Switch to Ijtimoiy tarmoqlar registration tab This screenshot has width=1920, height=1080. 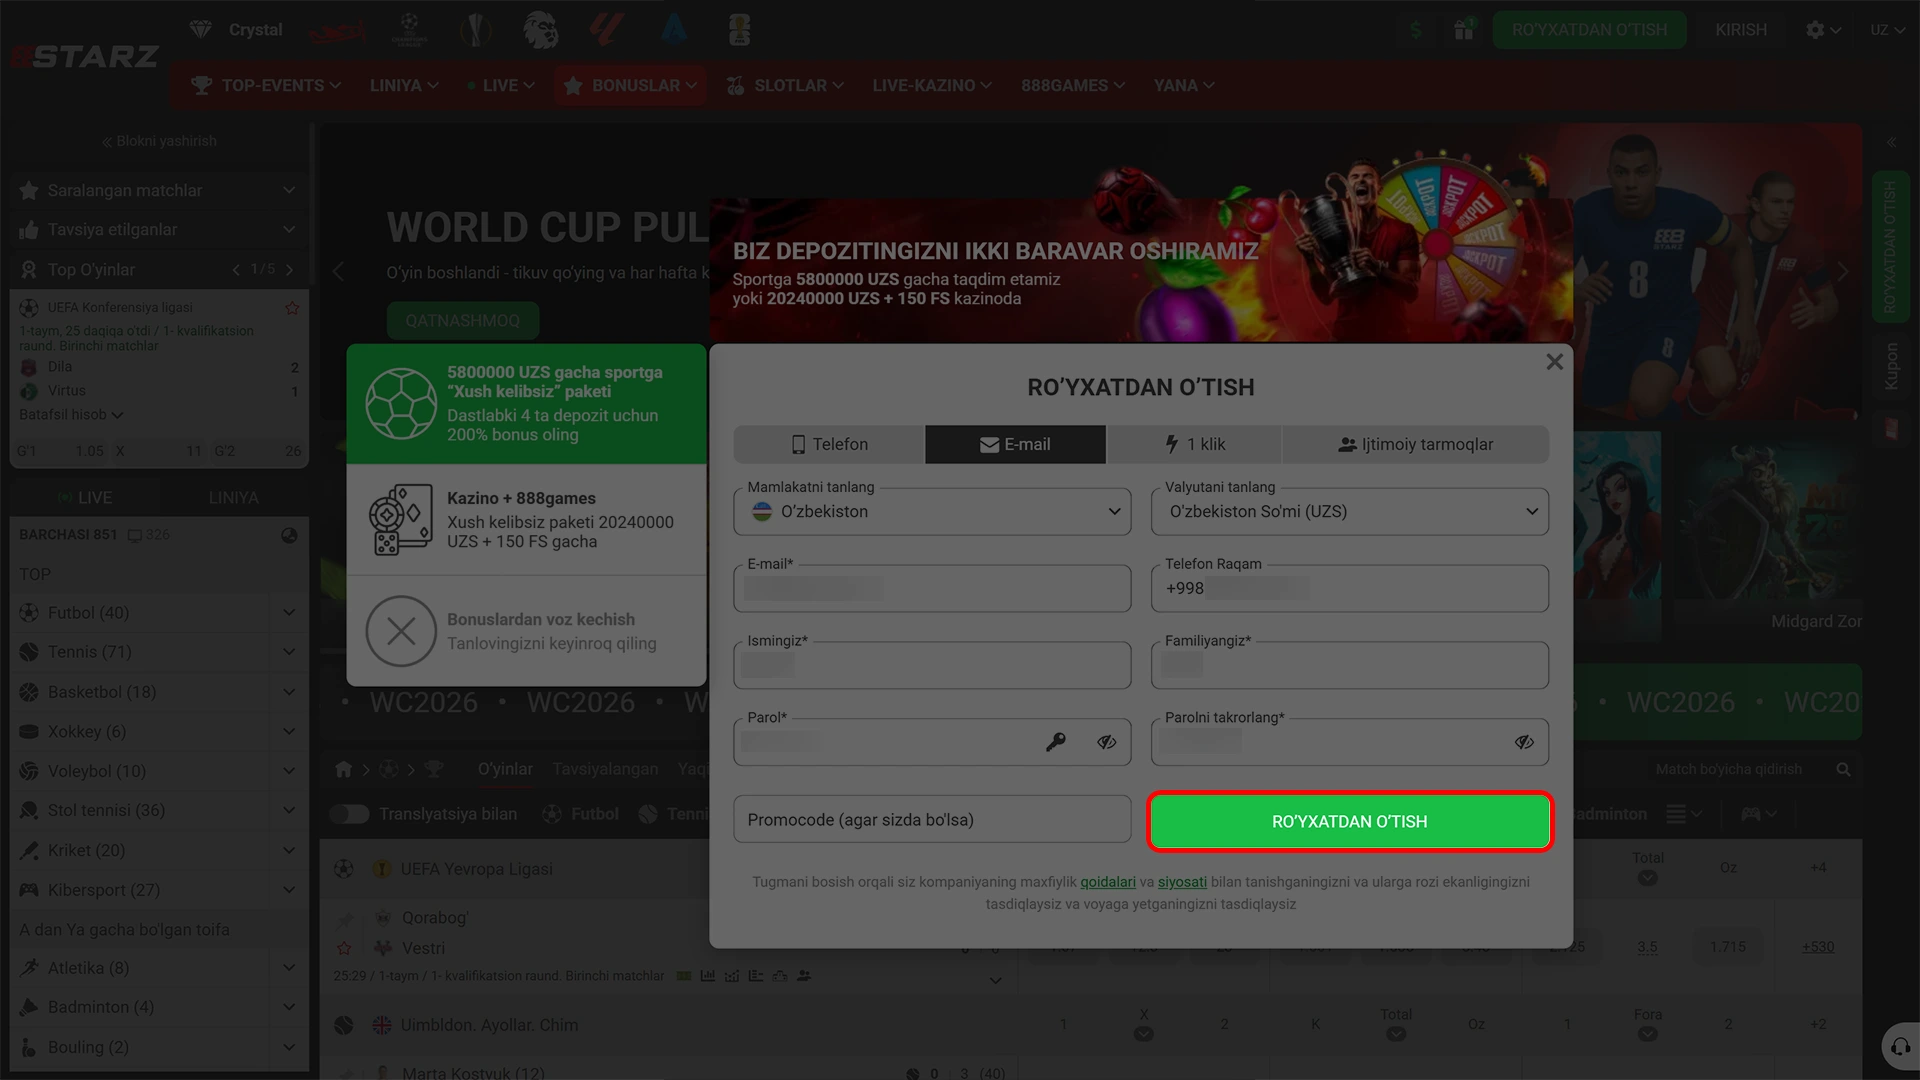[x=1415, y=444]
